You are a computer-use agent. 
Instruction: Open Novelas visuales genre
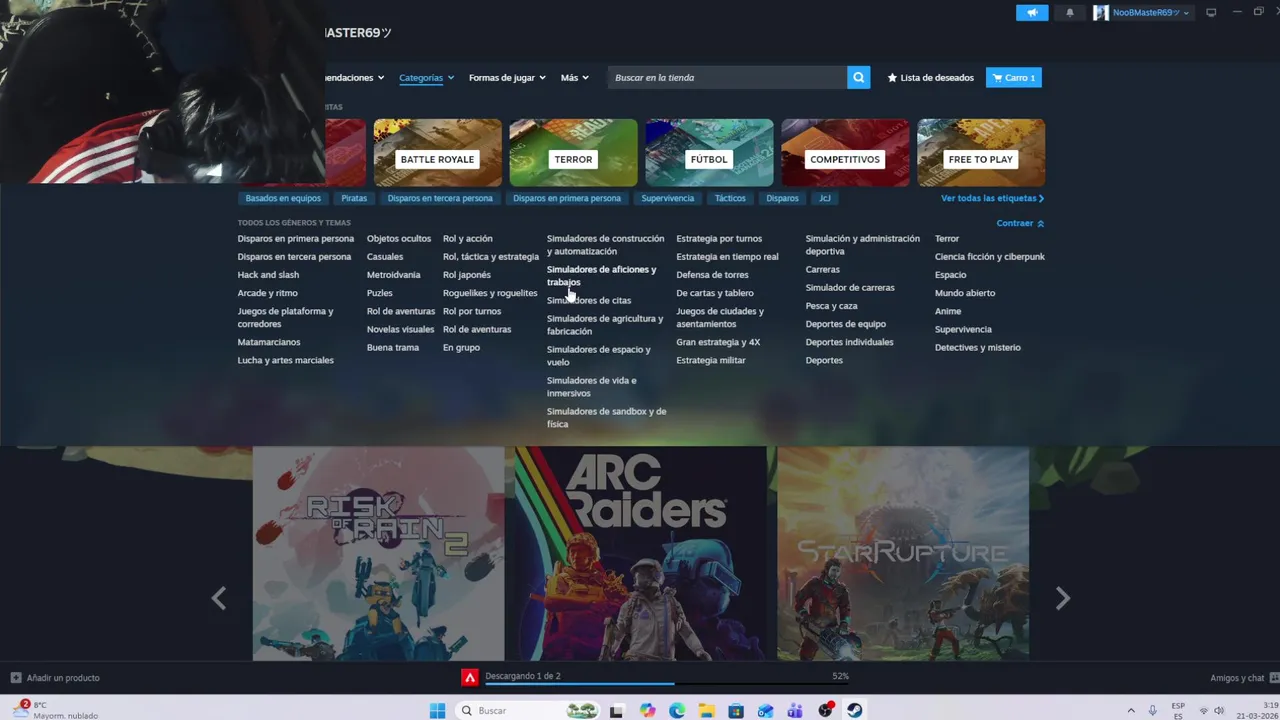coord(400,329)
